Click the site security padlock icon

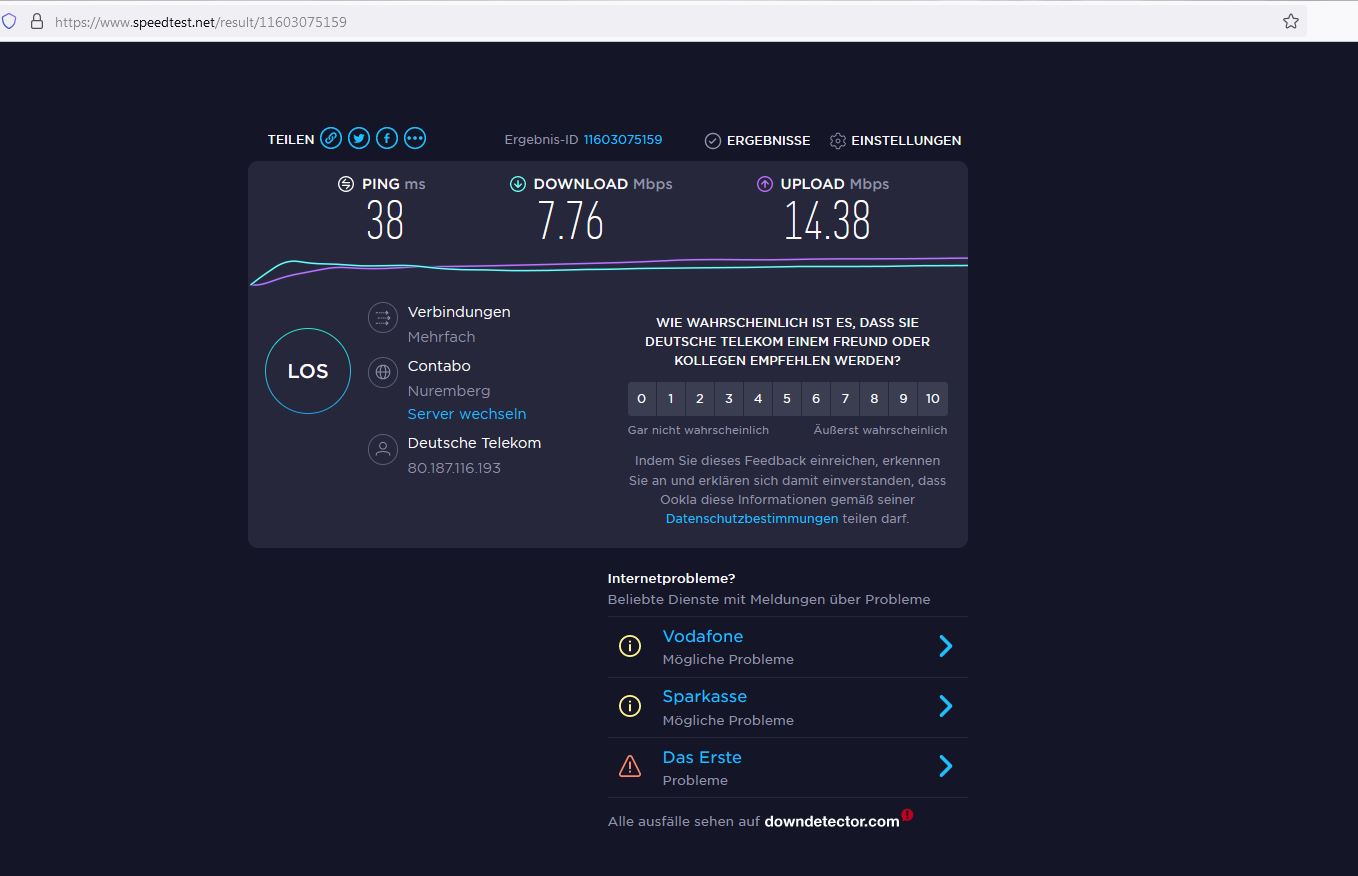[x=37, y=21]
